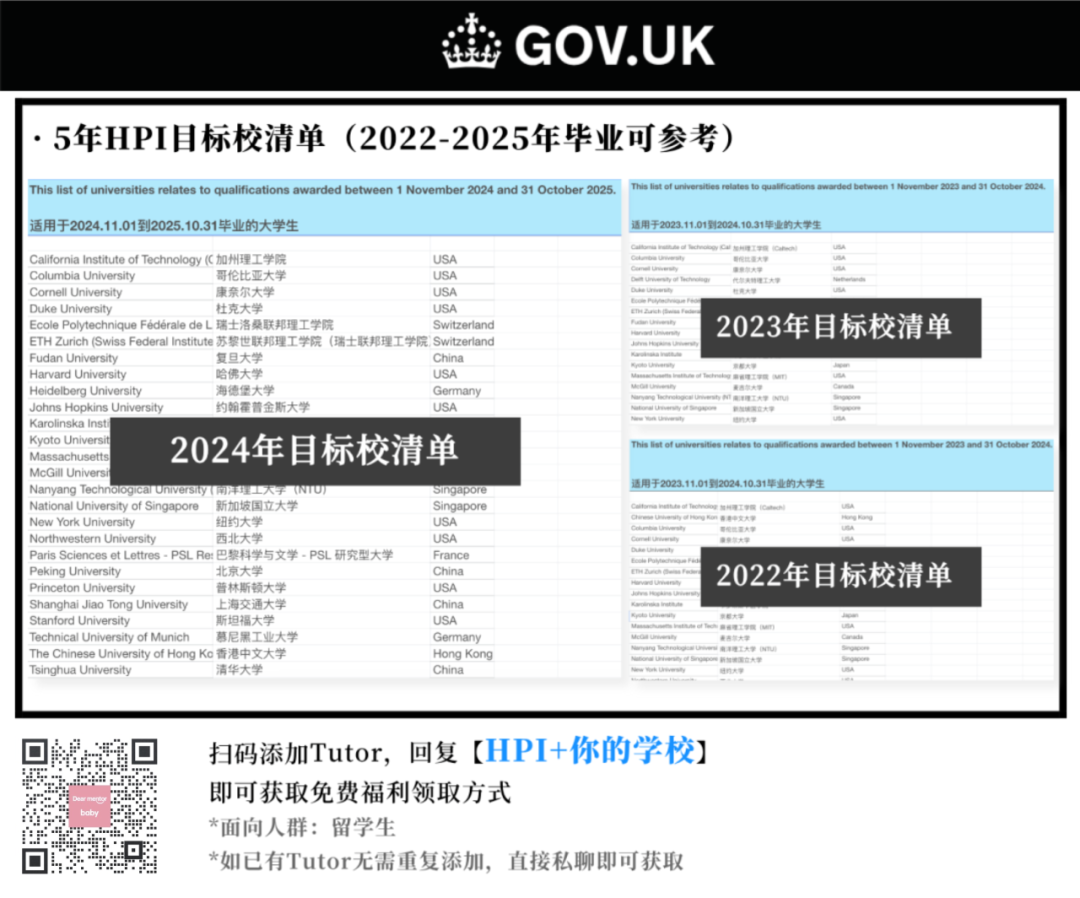This screenshot has width=1080, height=898.
Task: Select the 2024年目标校清单 label
Action: coord(315,451)
